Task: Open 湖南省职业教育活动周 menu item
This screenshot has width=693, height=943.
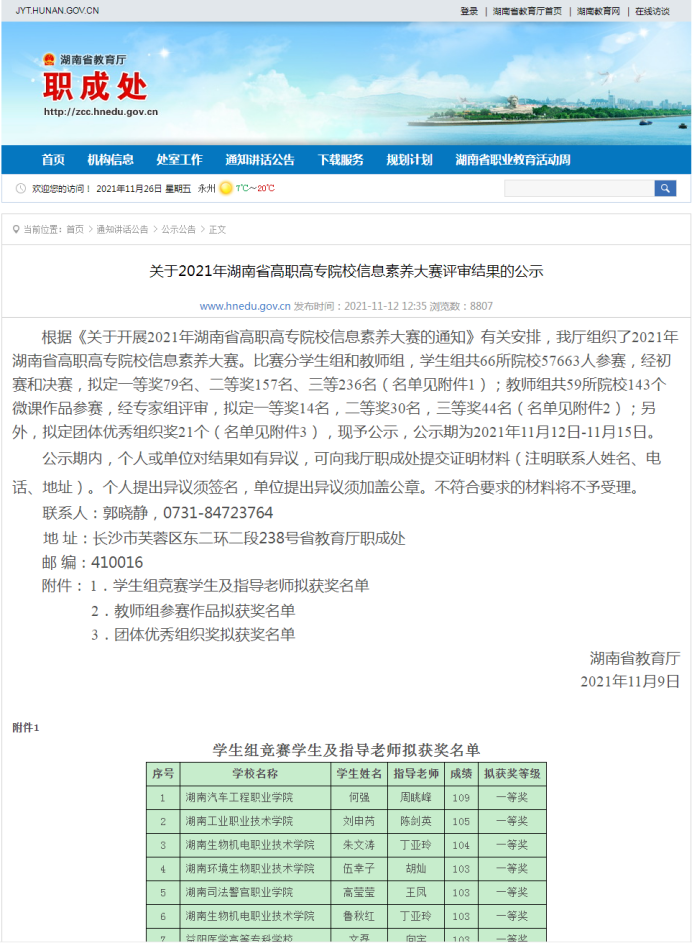Action: 513,160
